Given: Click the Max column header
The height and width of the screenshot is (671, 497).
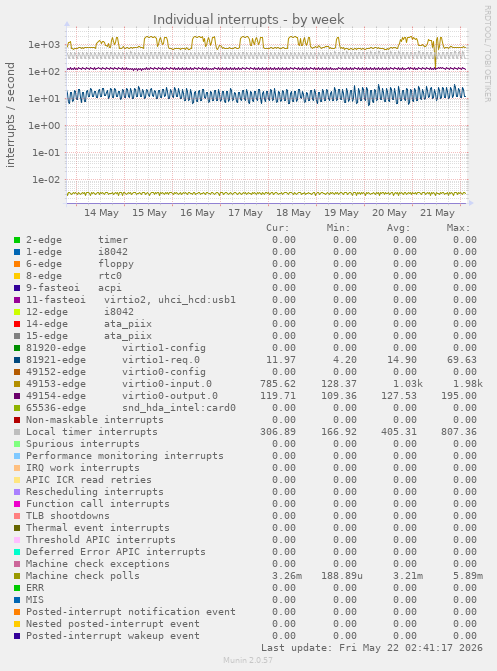Looking at the screenshot, I should coord(458,228).
